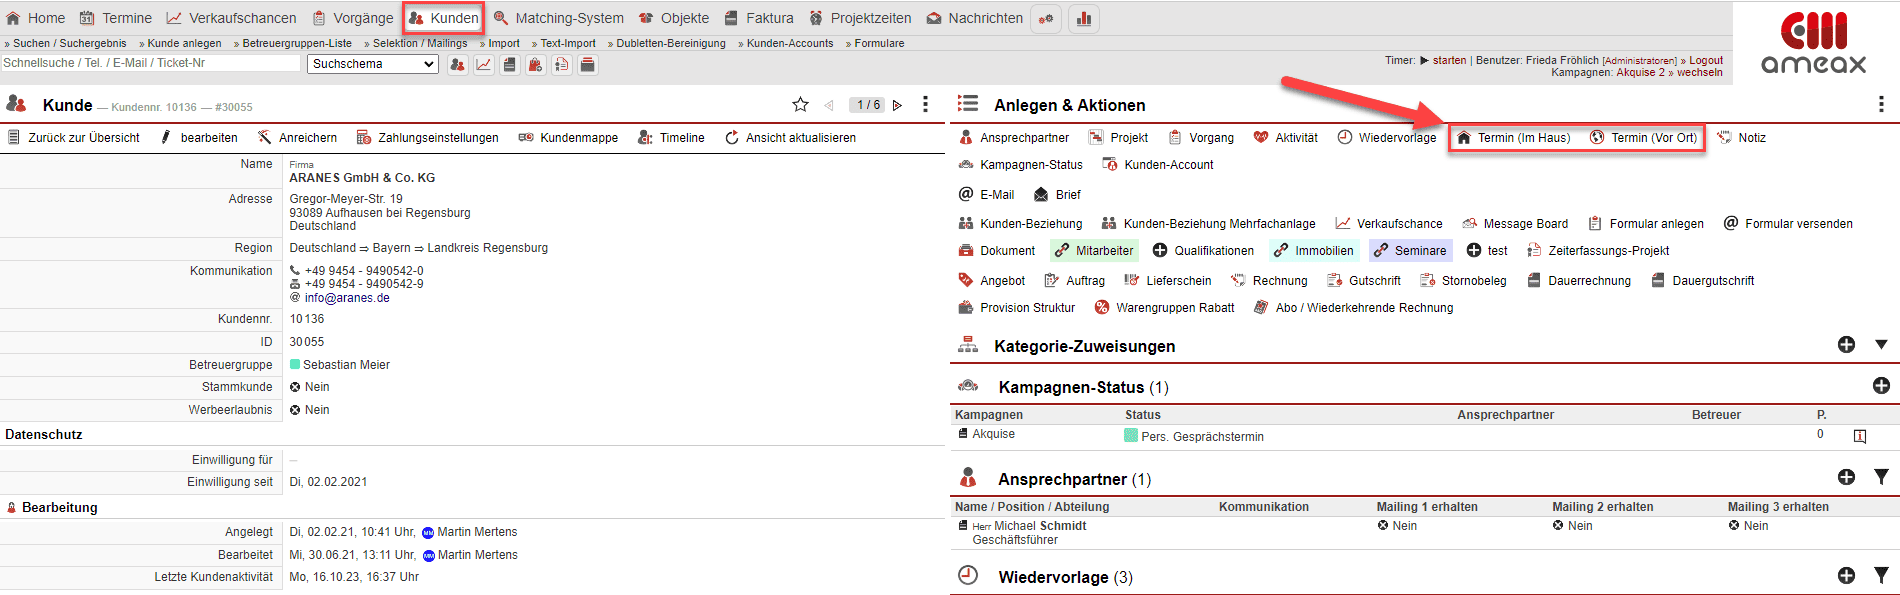
Task: Create a Termin (Im Haus) appointment
Action: click(x=1513, y=138)
